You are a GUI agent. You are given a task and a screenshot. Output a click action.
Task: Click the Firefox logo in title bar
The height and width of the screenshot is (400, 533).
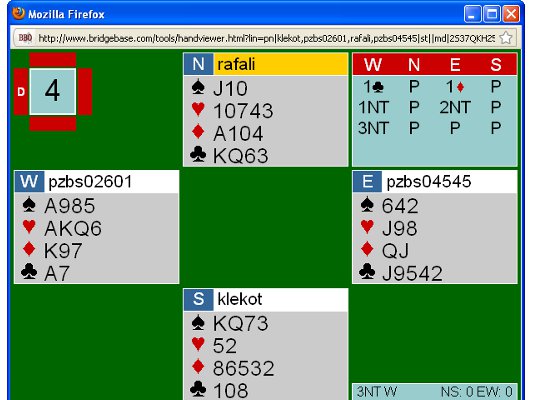click(x=18, y=14)
